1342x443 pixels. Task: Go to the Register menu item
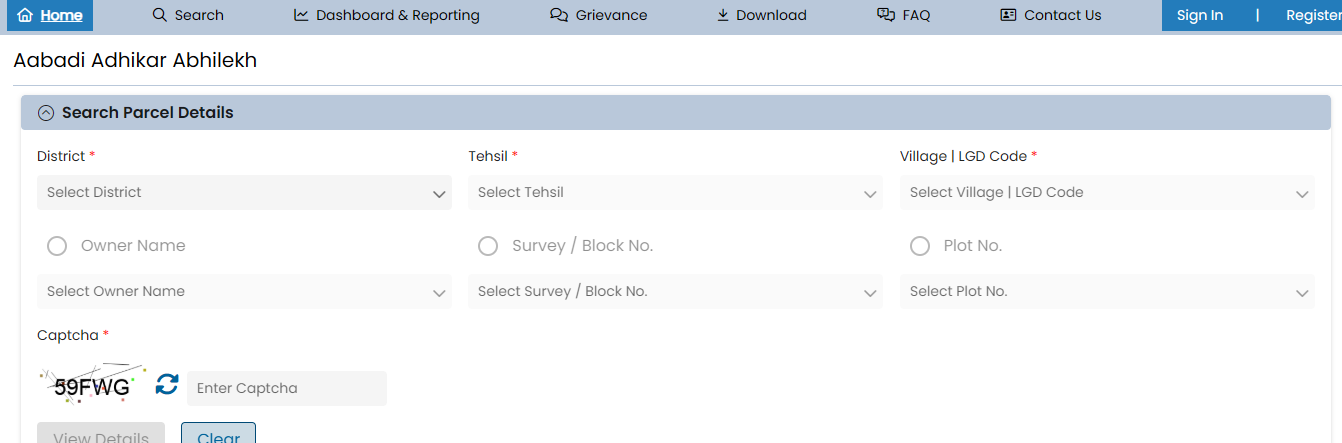tap(1312, 15)
